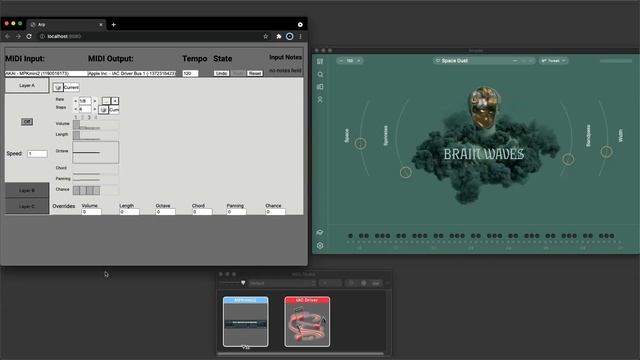The height and width of the screenshot is (360, 640).
Task: Open the Brainwaves user account icon
Action: click(320, 100)
